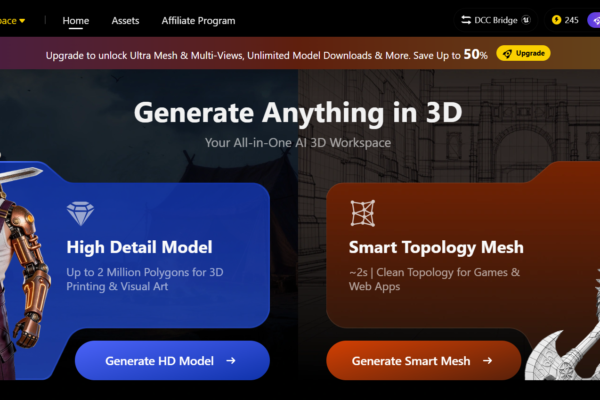Expand the workspace dropdown arrow

[22, 21]
